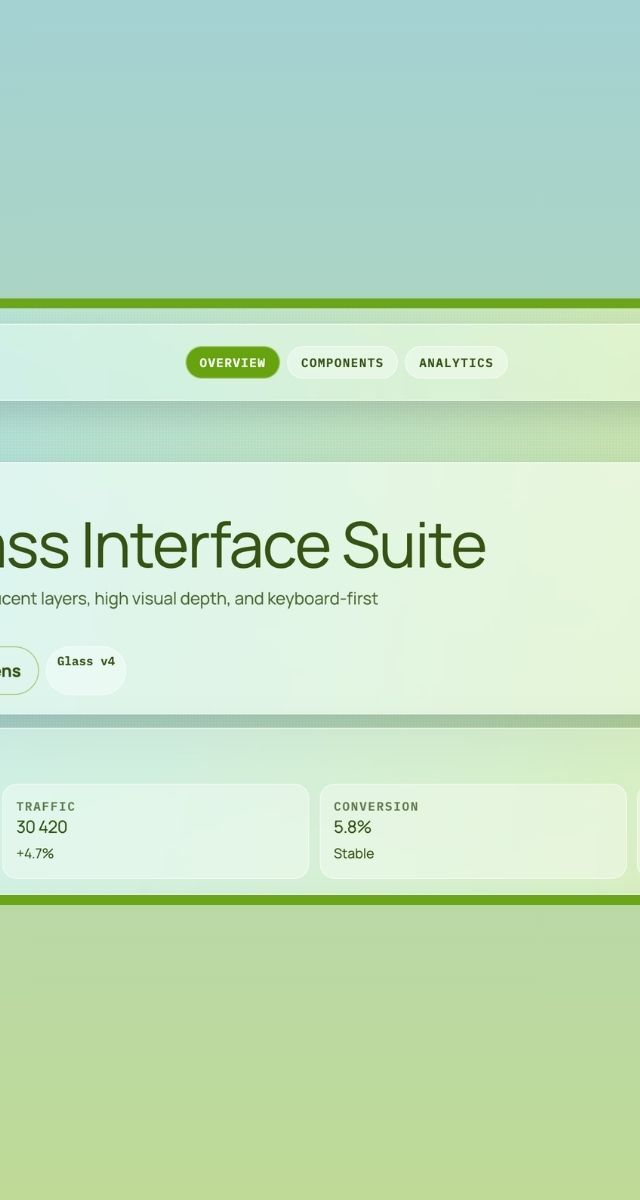Switch to the Components tab
The image size is (640, 1200).
[x=342, y=363]
